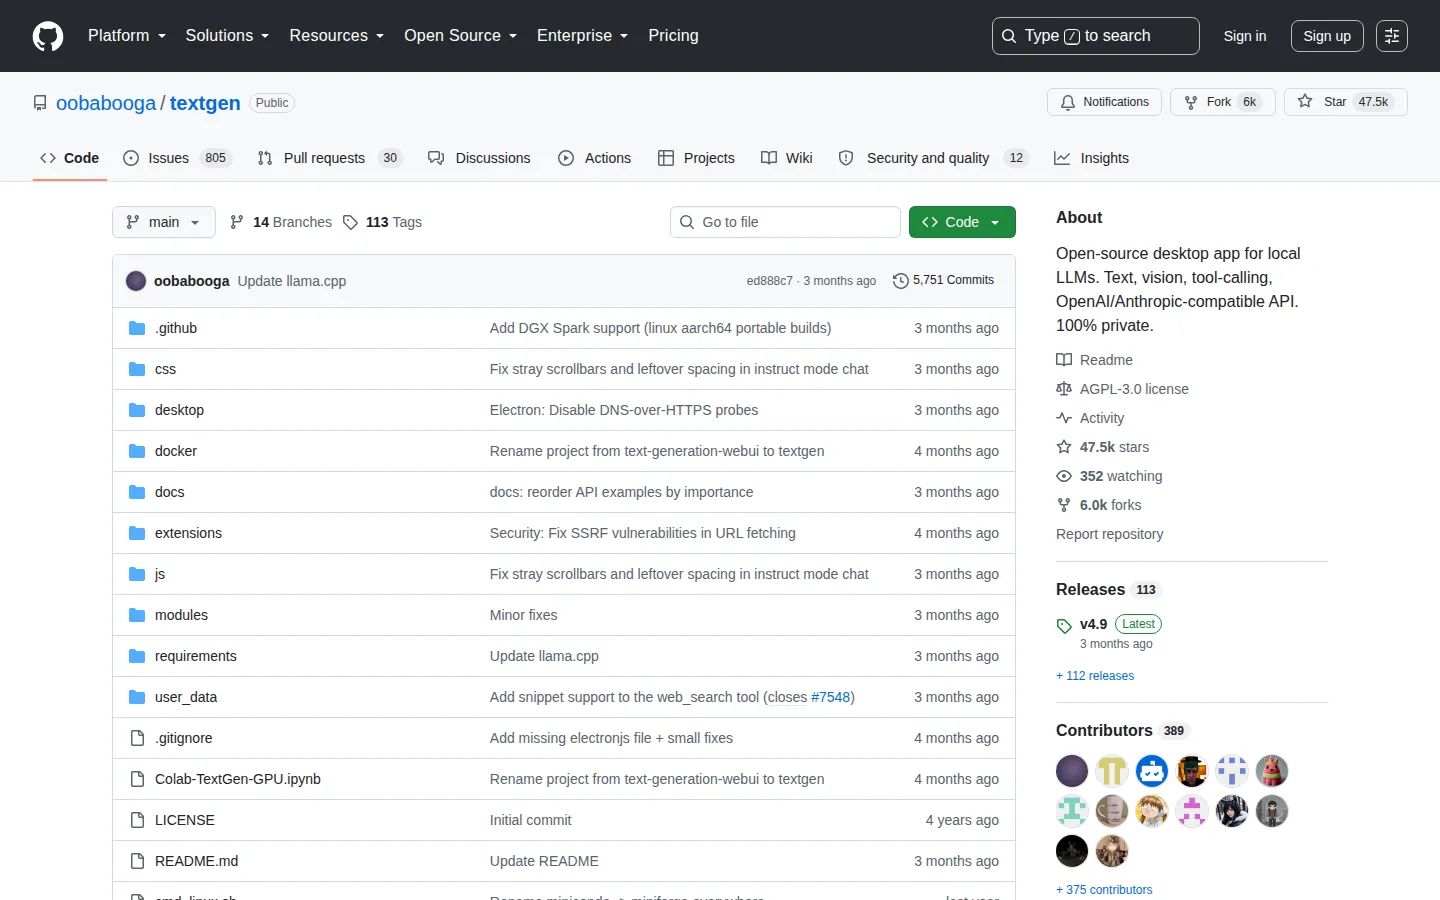The image size is (1440, 900).
Task: Open 5,751 Commits history
Action: tap(943, 280)
